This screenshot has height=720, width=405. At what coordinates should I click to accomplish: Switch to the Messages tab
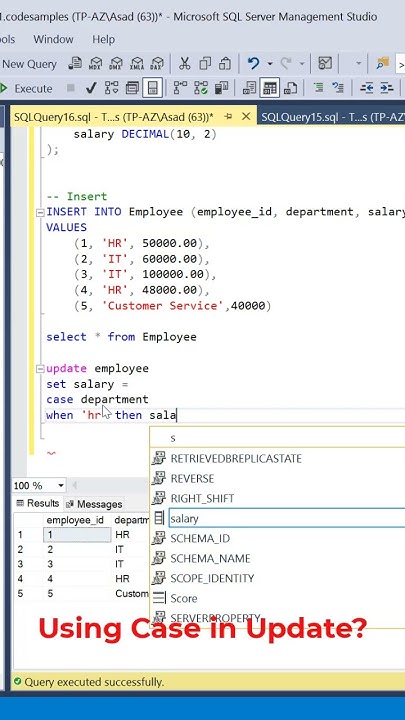[94, 504]
